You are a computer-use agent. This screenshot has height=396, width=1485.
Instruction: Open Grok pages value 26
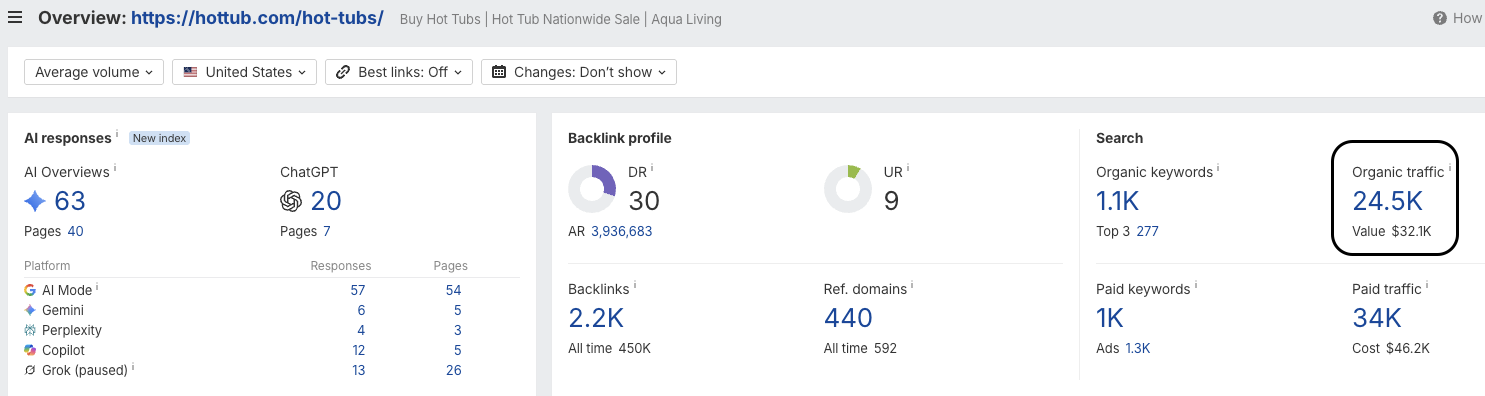[x=453, y=370]
